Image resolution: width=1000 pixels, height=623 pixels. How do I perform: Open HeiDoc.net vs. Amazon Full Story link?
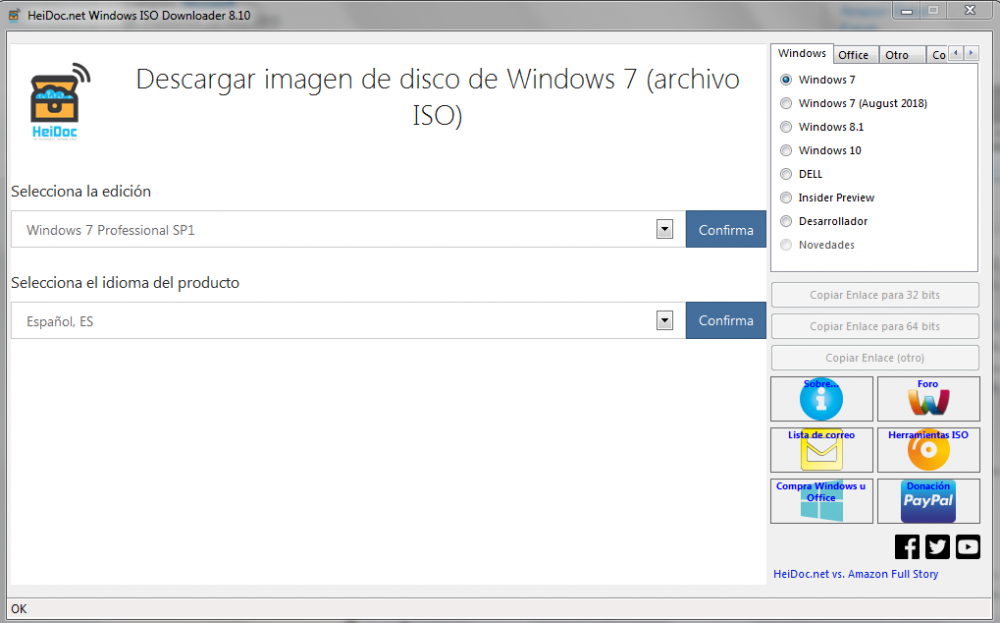(855, 574)
